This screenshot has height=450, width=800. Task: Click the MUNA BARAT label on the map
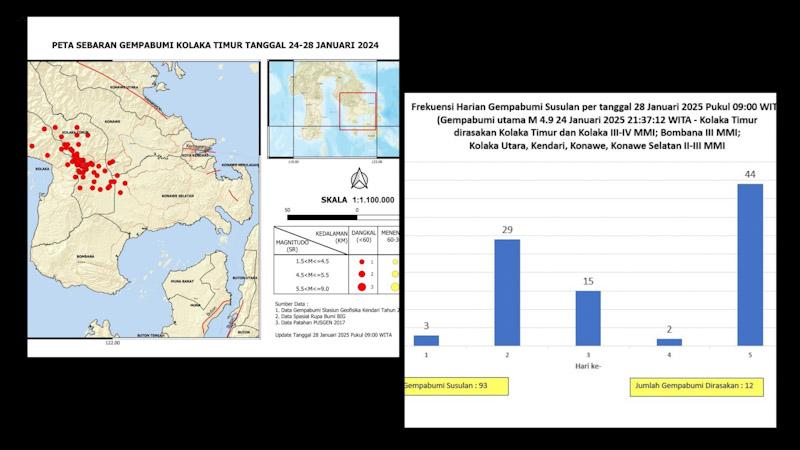(x=183, y=281)
